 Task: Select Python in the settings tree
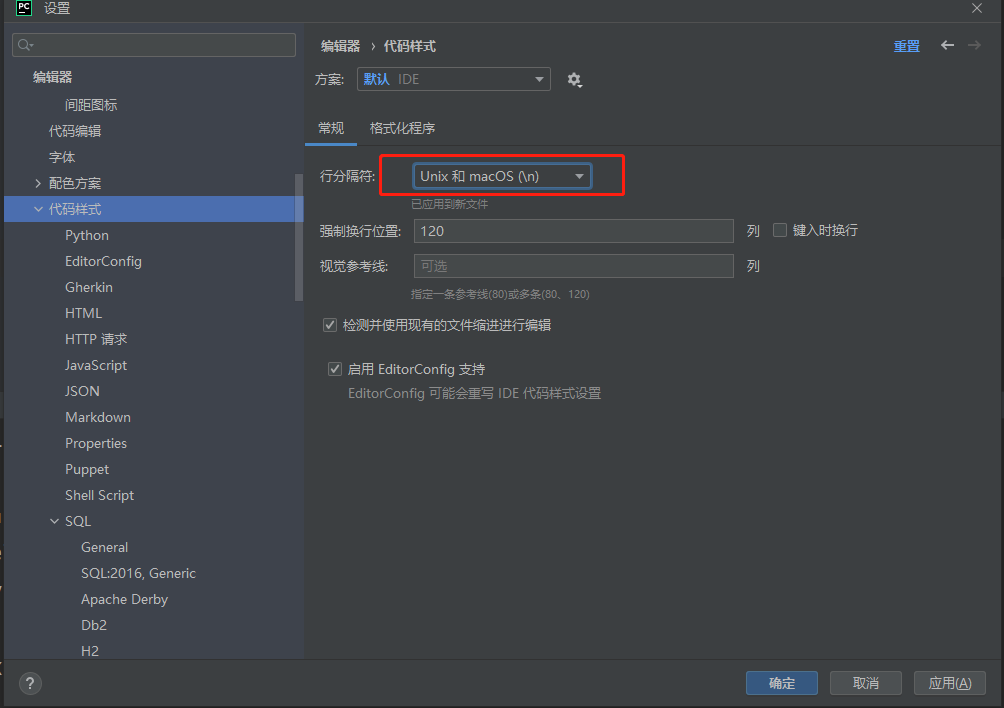click(86, 235)
